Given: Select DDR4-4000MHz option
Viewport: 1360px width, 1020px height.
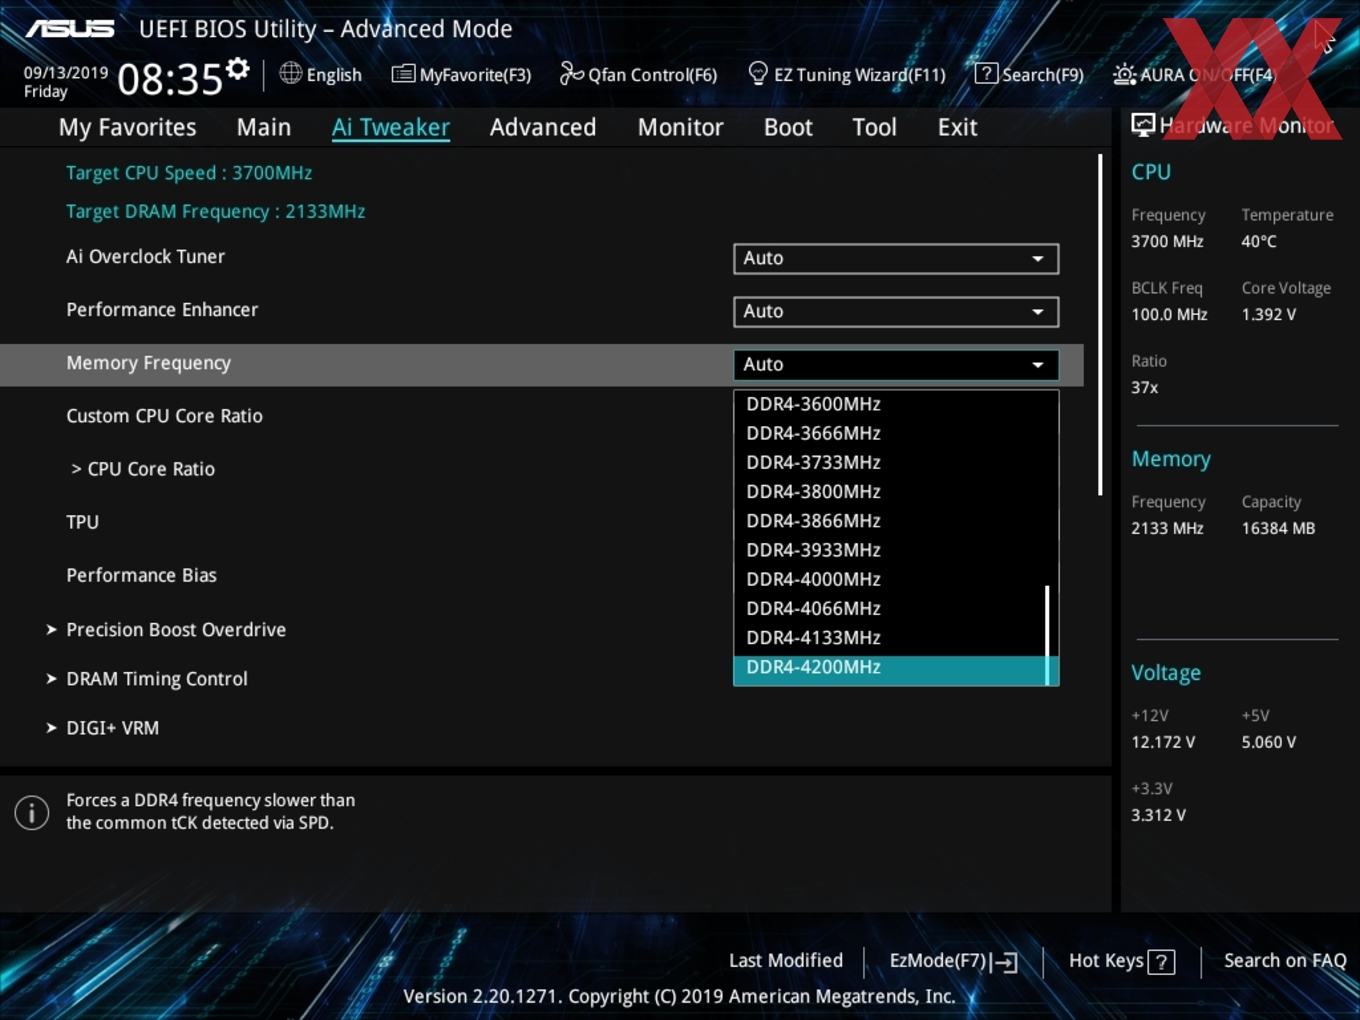Looking at the screenshot, I should [x=888, y=579].
